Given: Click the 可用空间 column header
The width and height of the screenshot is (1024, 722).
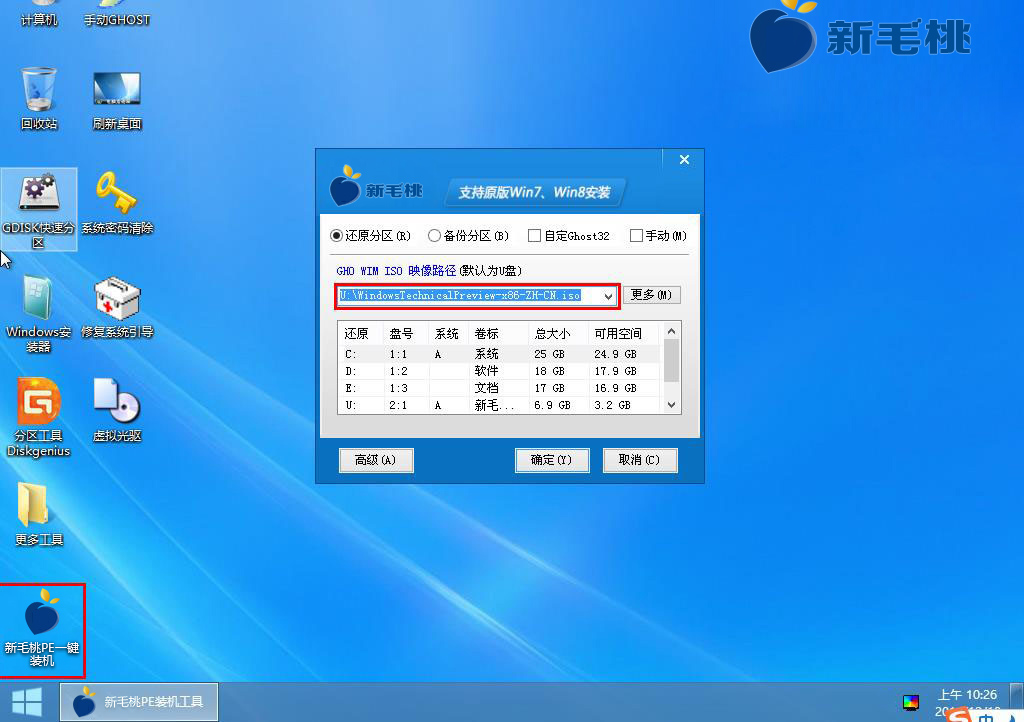Looking at the screenshot, I should [625, 334].
